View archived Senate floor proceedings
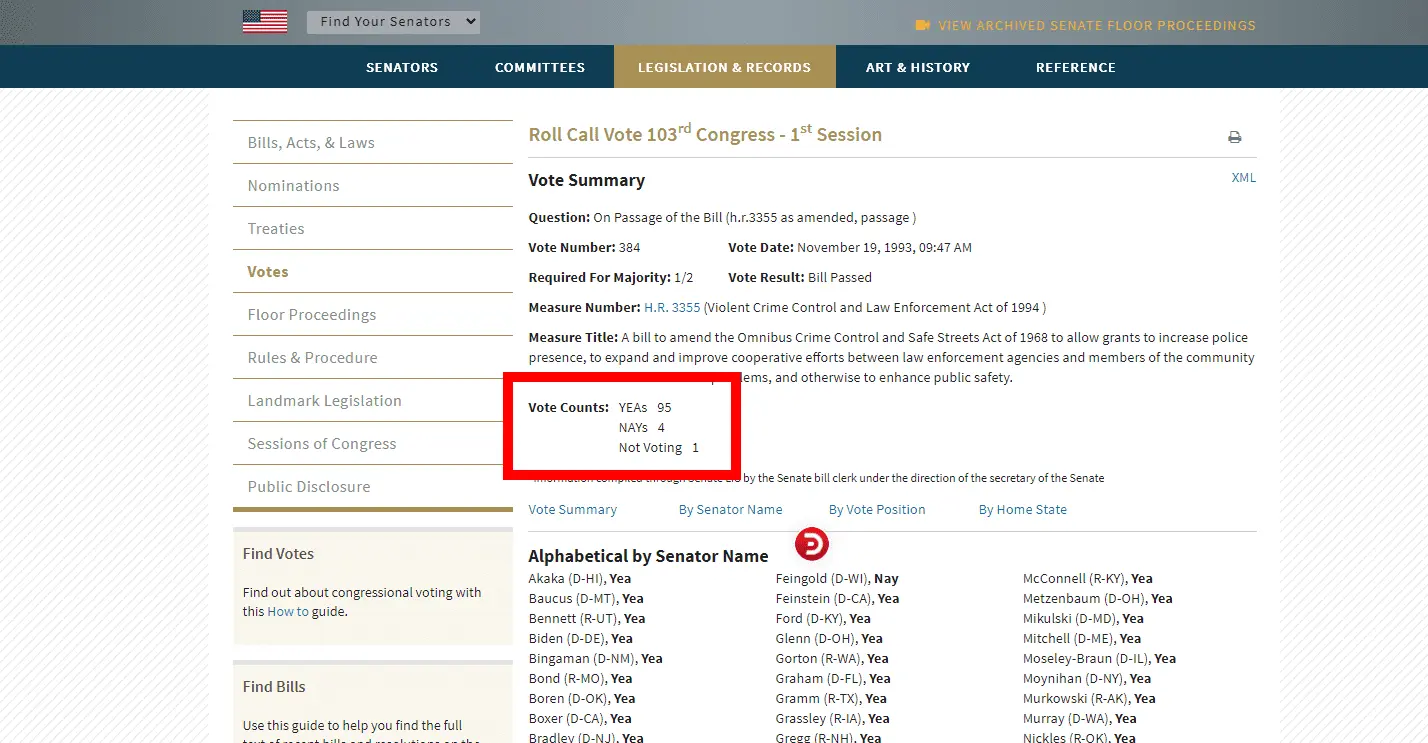Screen dimensions: 1428x743 (1096, 25)
